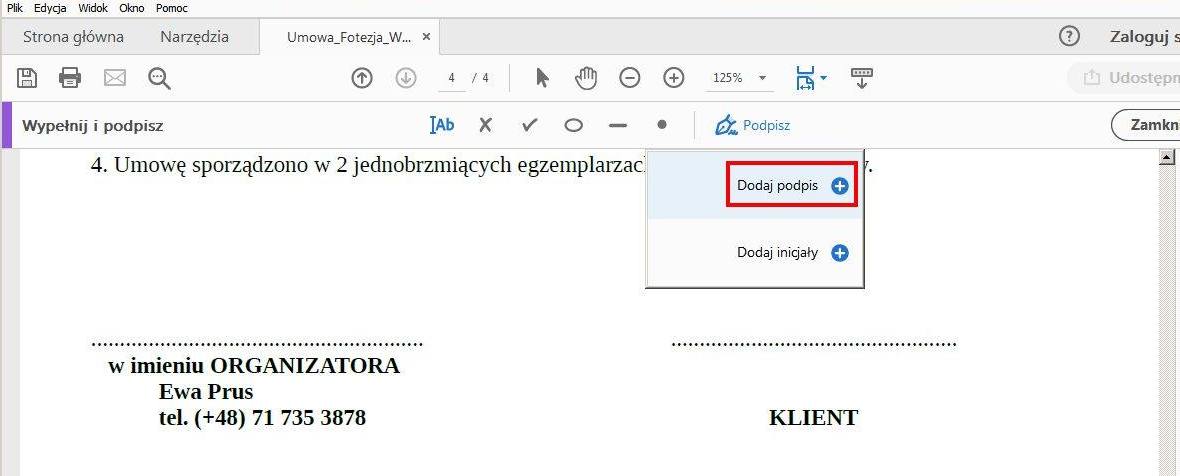Select the checkmark fill tool

click(530, 125)
